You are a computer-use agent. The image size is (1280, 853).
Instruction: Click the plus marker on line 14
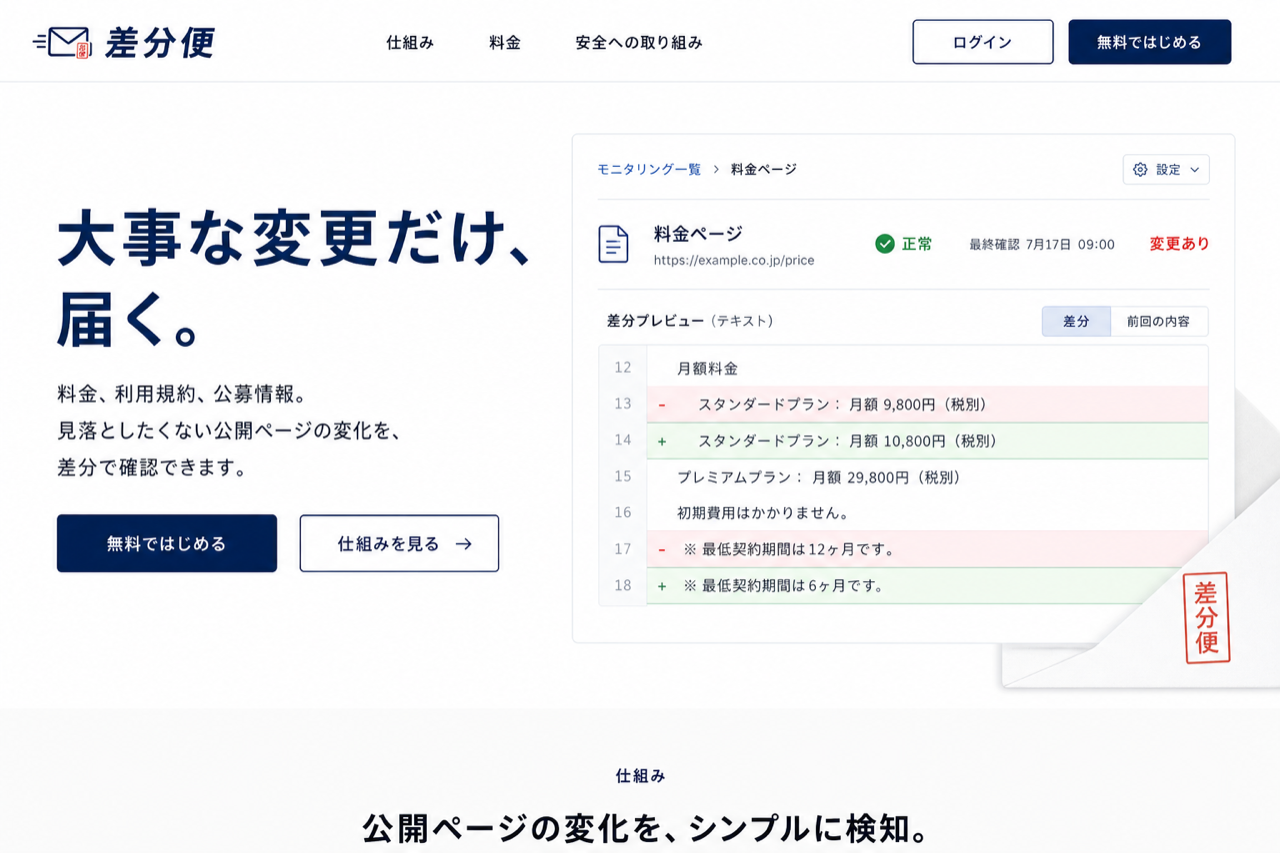[x=662, y=441]
